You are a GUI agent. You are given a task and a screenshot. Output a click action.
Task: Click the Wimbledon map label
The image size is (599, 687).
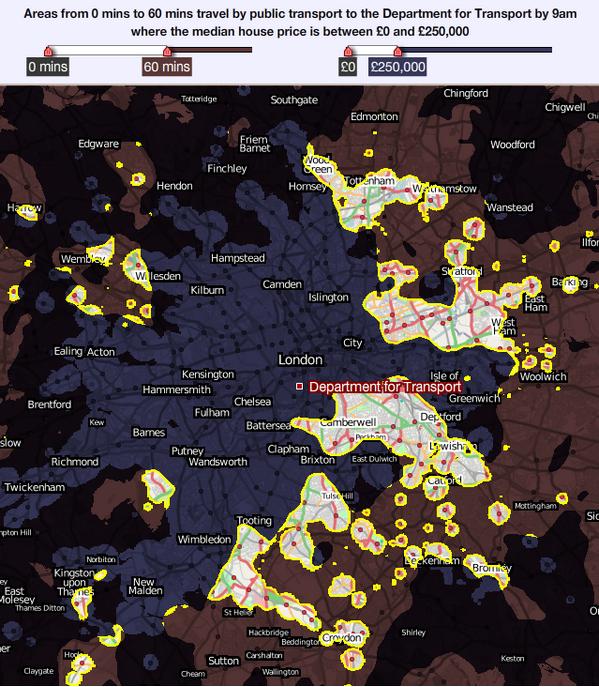(204, 539)
